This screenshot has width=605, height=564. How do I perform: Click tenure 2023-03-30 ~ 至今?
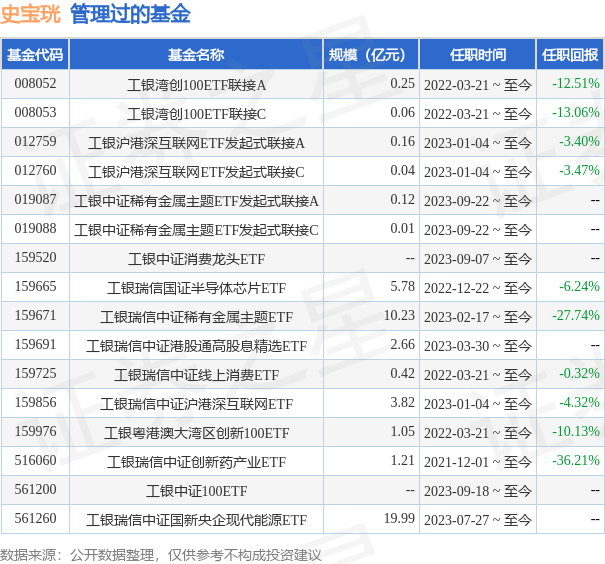tap(478, 346)
